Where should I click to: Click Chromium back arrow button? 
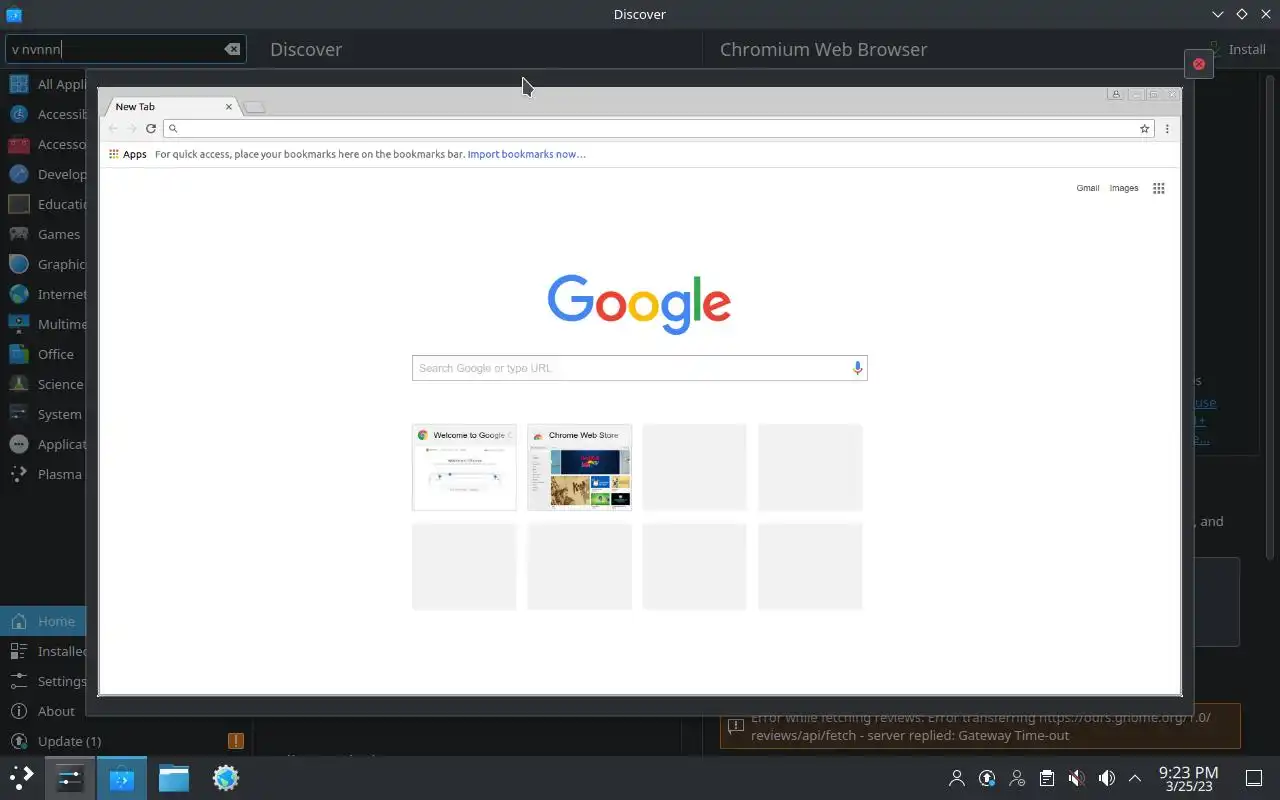tap(113, 128)
